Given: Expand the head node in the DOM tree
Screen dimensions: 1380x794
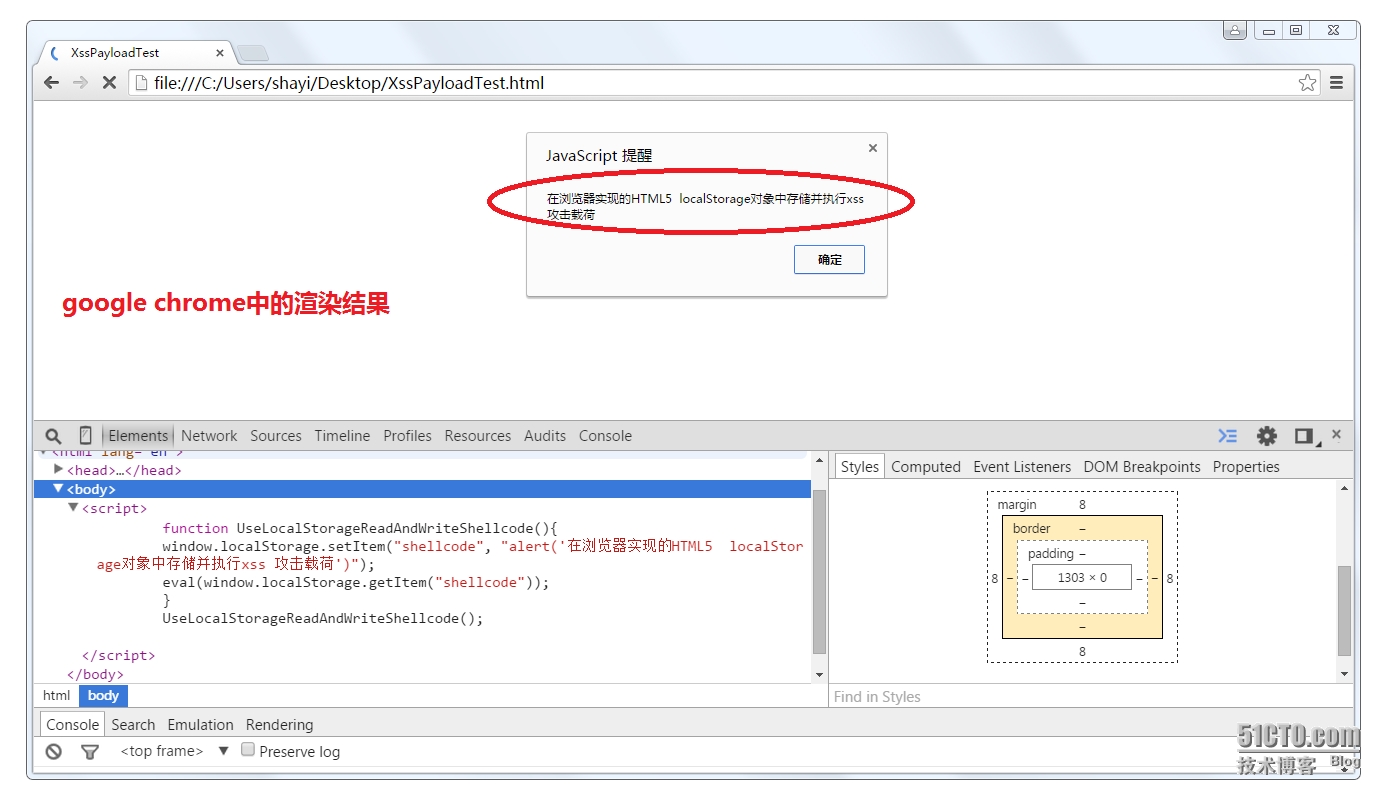Looking at the screenshot, I should click(x=59, y=470).
